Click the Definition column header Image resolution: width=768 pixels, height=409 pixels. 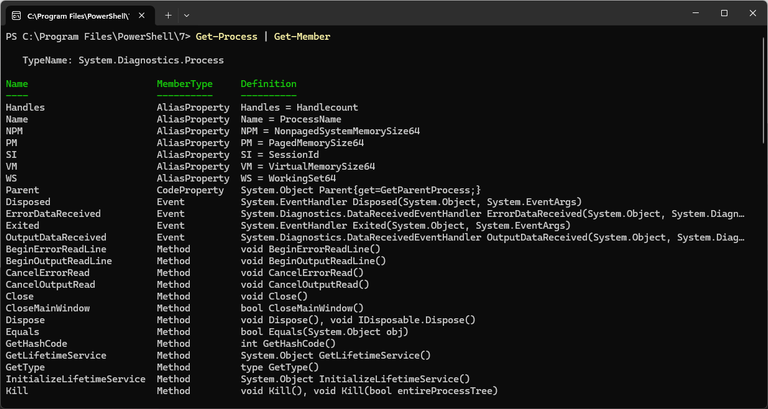tap(268, 84)
